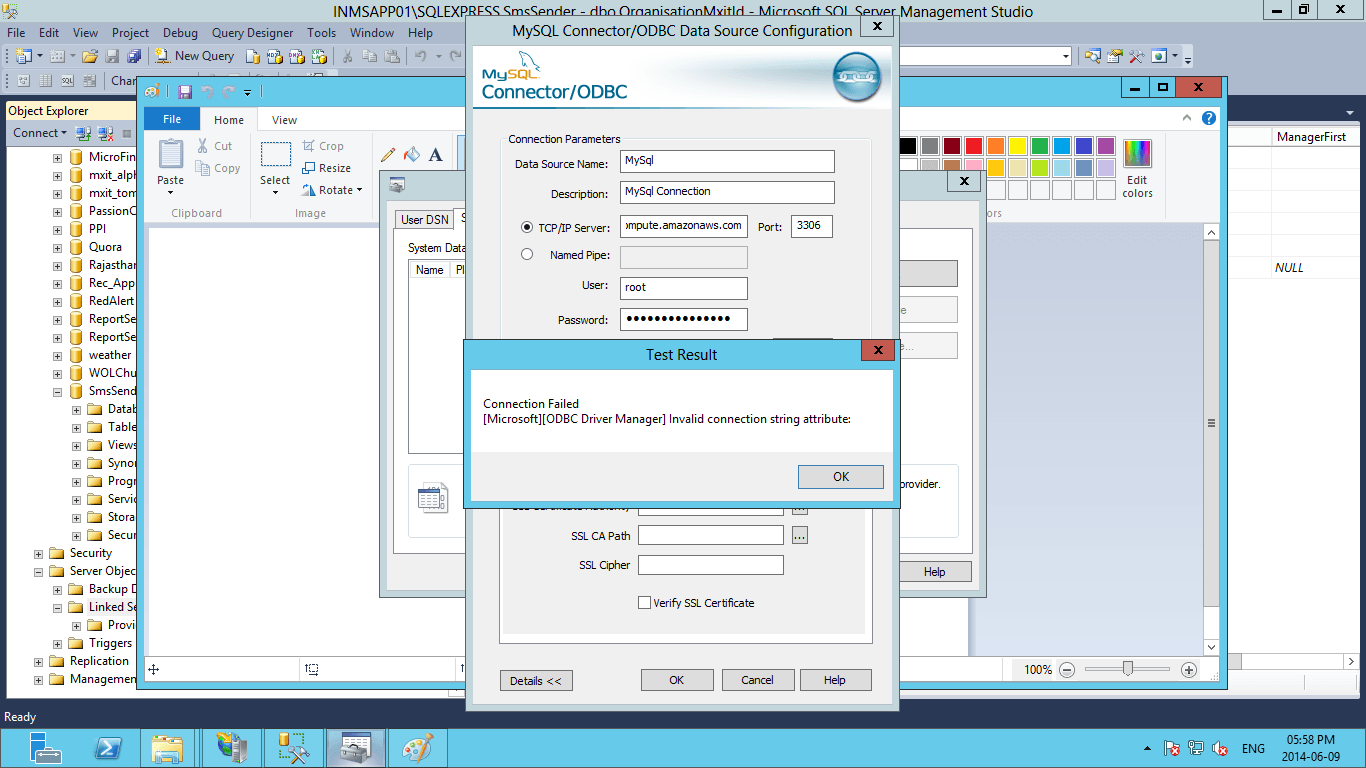Click the SSL CA Path browse button
The height and width of the screenshot is (768, 1366).
799,536
